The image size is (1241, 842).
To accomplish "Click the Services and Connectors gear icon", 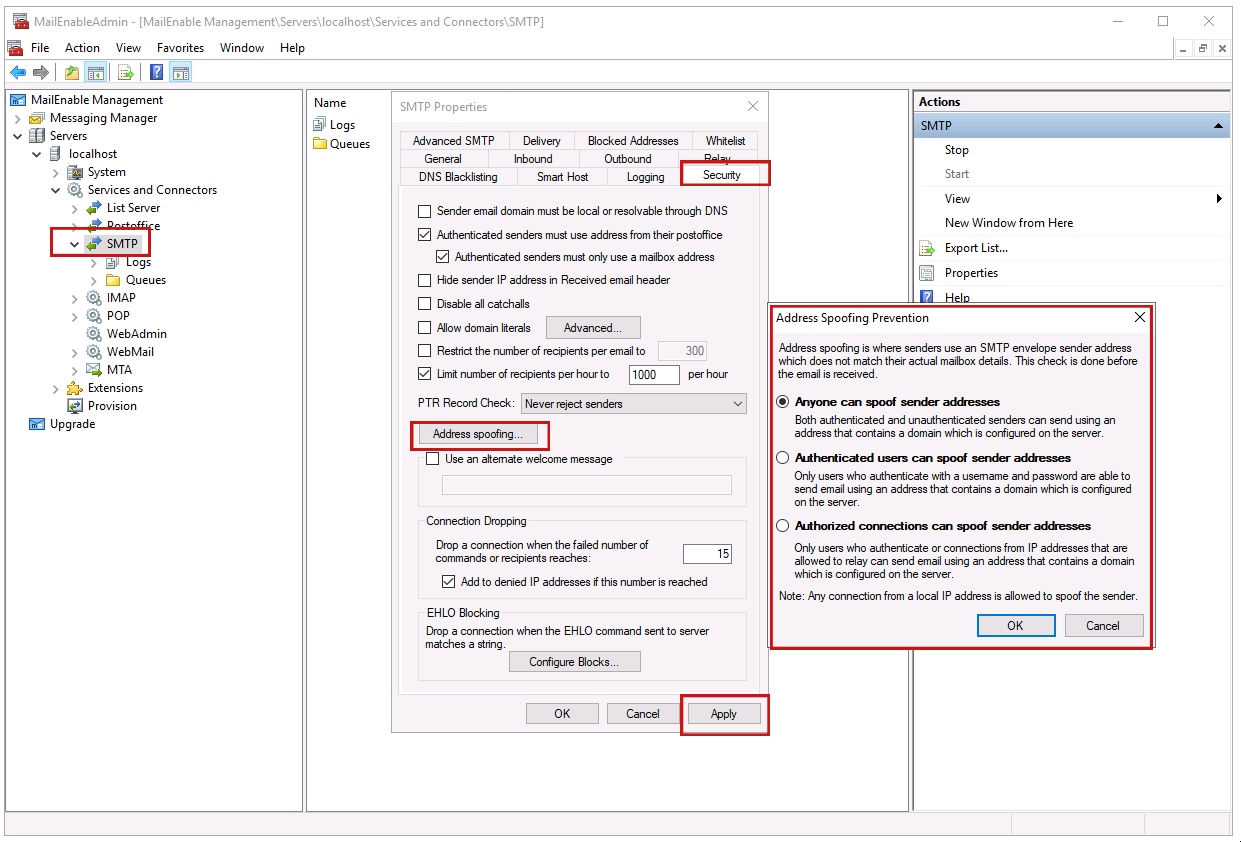I will pos(75,190).
